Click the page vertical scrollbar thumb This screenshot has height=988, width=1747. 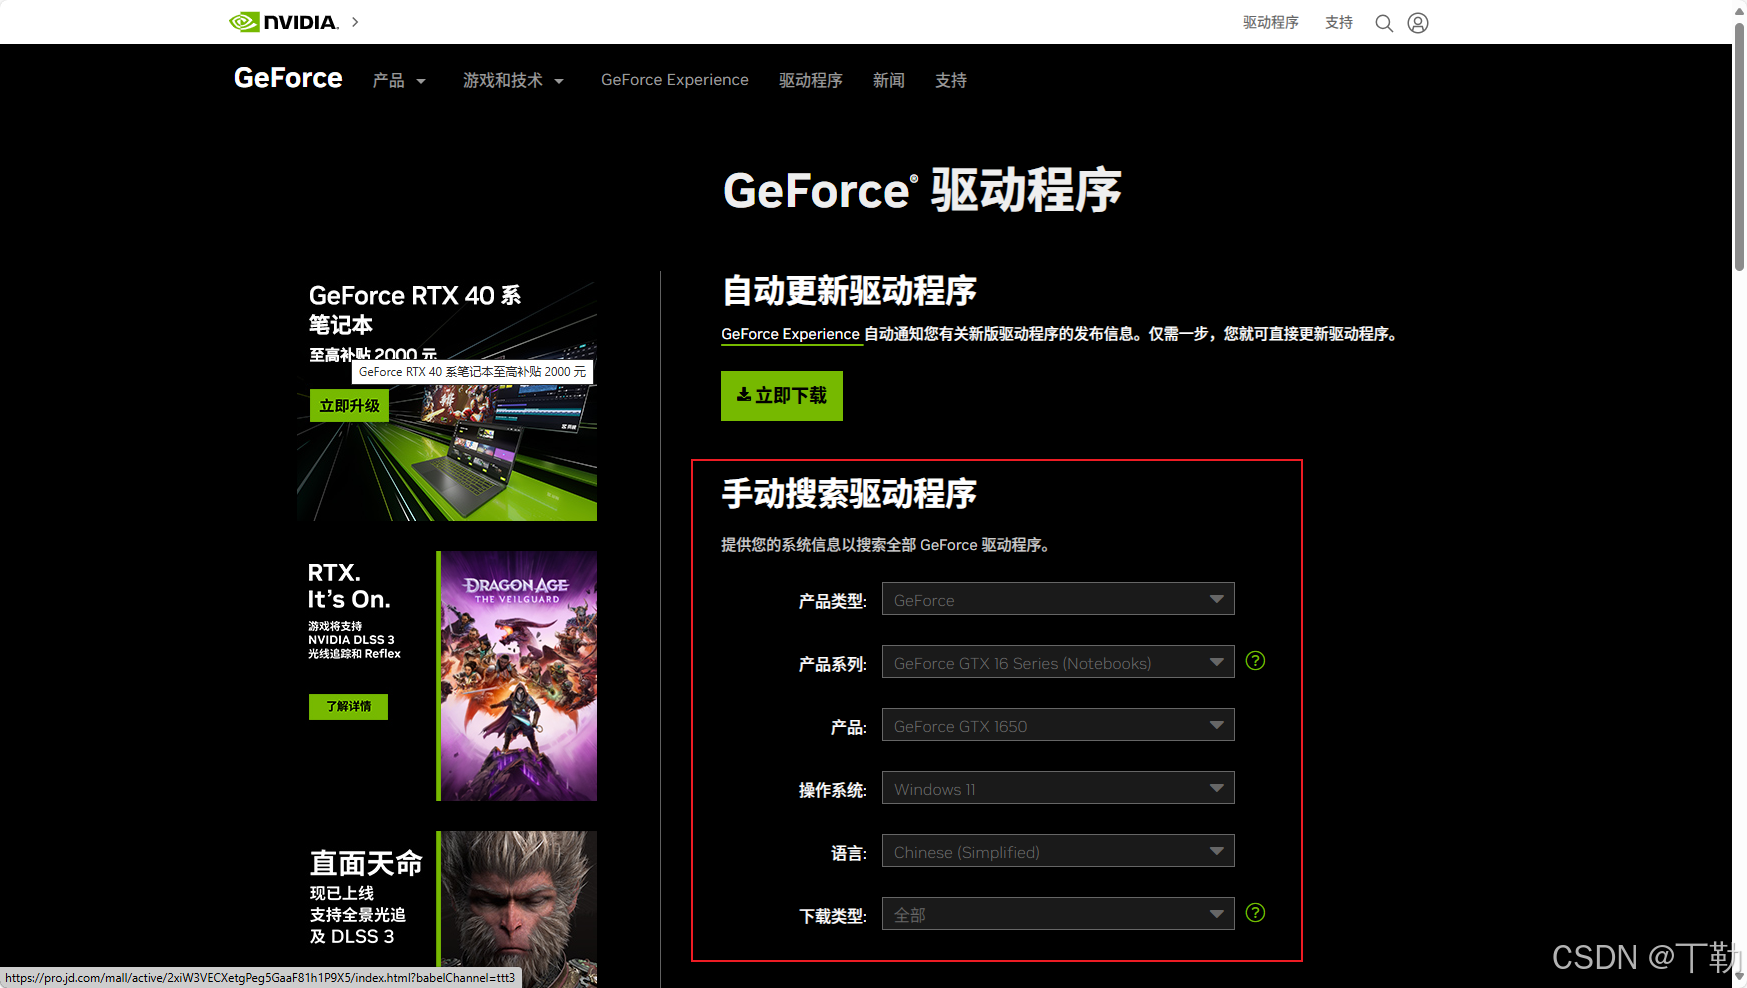coord(1739,145)
